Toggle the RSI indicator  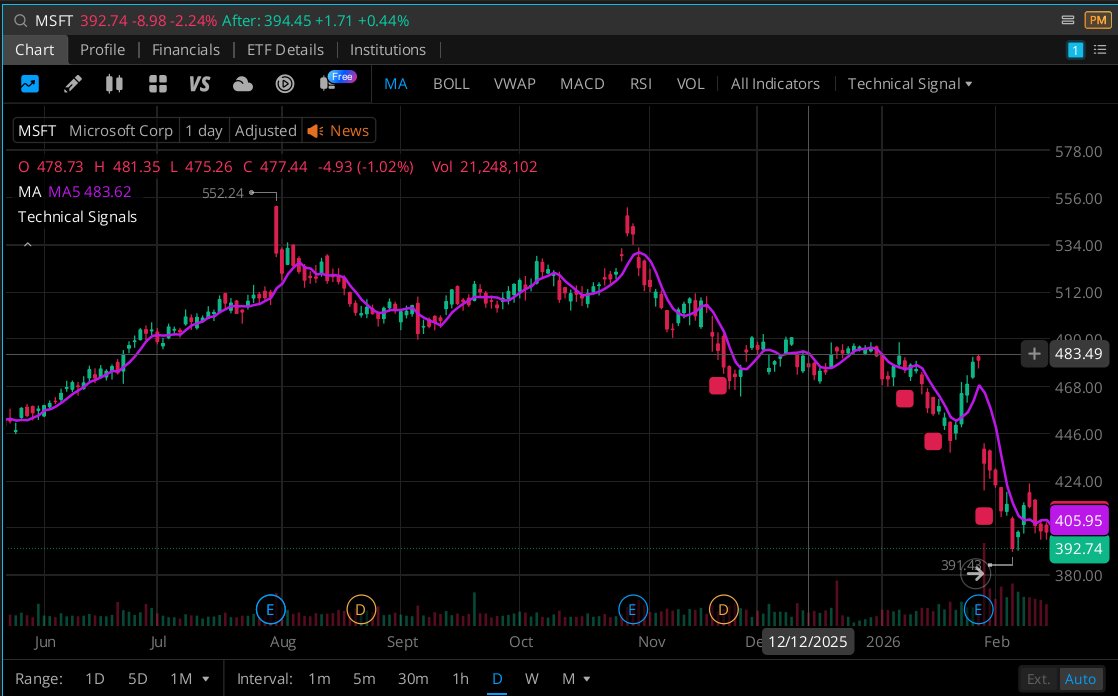click(x=641, y=84)
